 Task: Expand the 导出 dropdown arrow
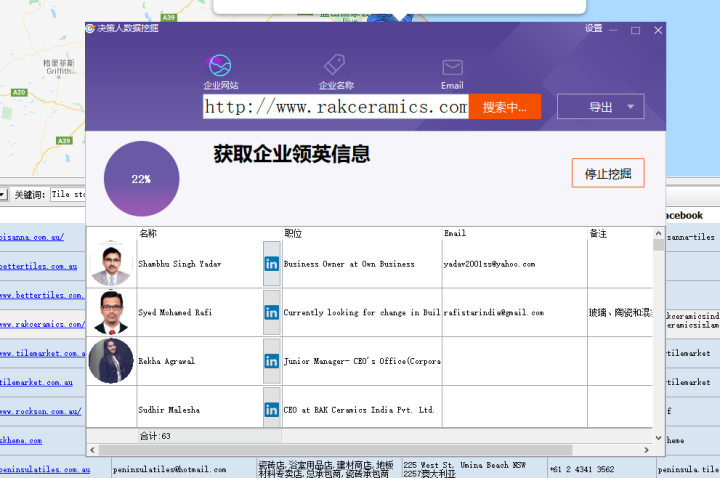click(x=630, y=107)
